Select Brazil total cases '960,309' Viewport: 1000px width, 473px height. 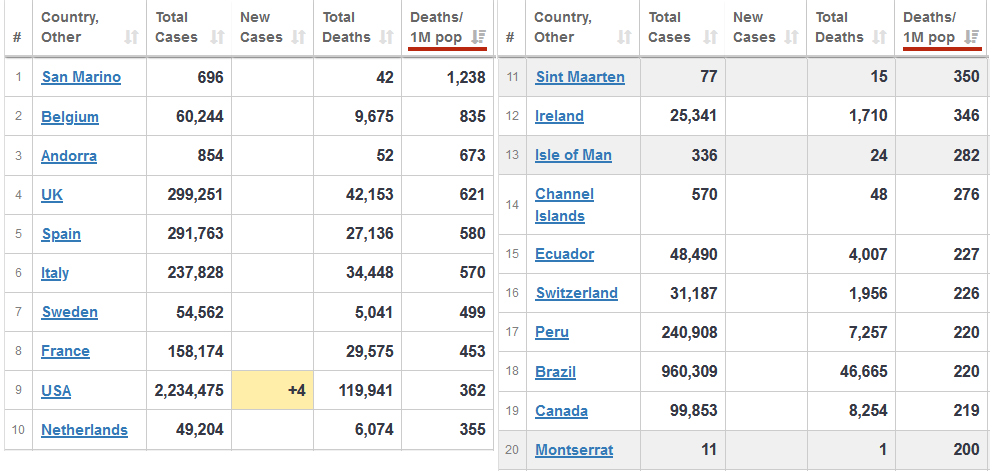687,371
